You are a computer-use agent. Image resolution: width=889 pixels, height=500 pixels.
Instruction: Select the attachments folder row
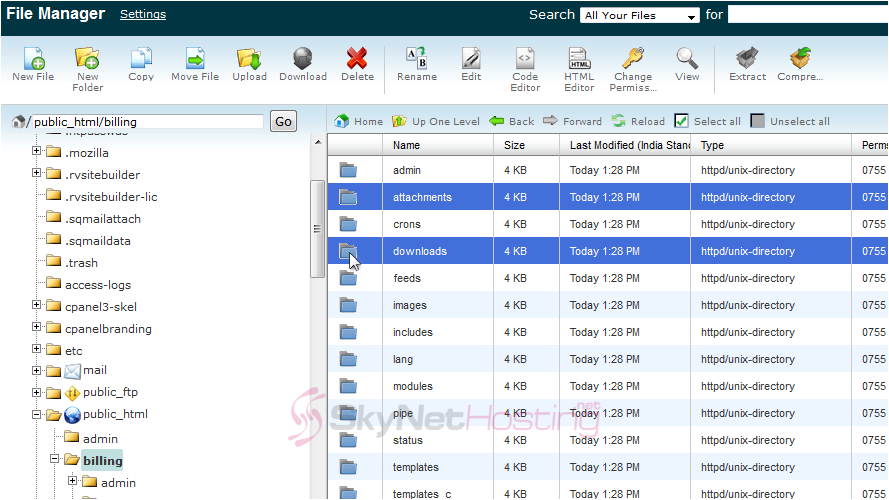[608, 197]
